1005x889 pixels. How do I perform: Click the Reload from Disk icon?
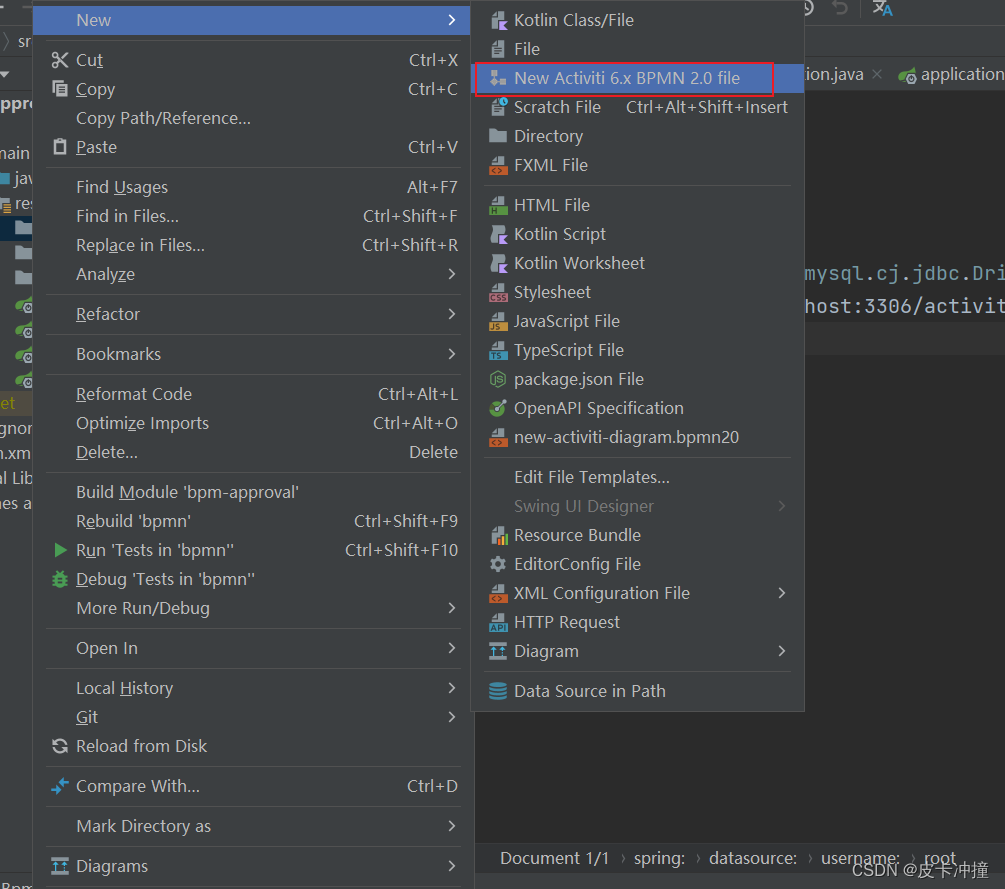pos(60,746)
